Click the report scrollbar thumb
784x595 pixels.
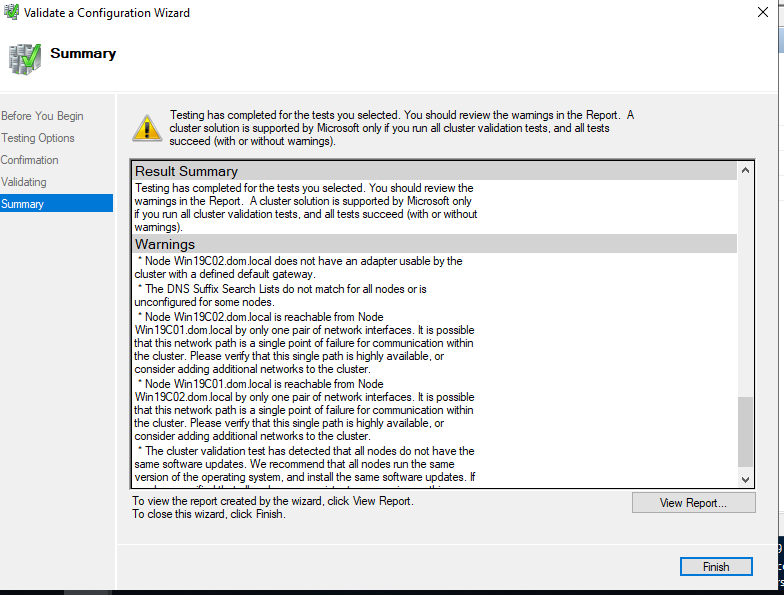[x=745, y=430]
